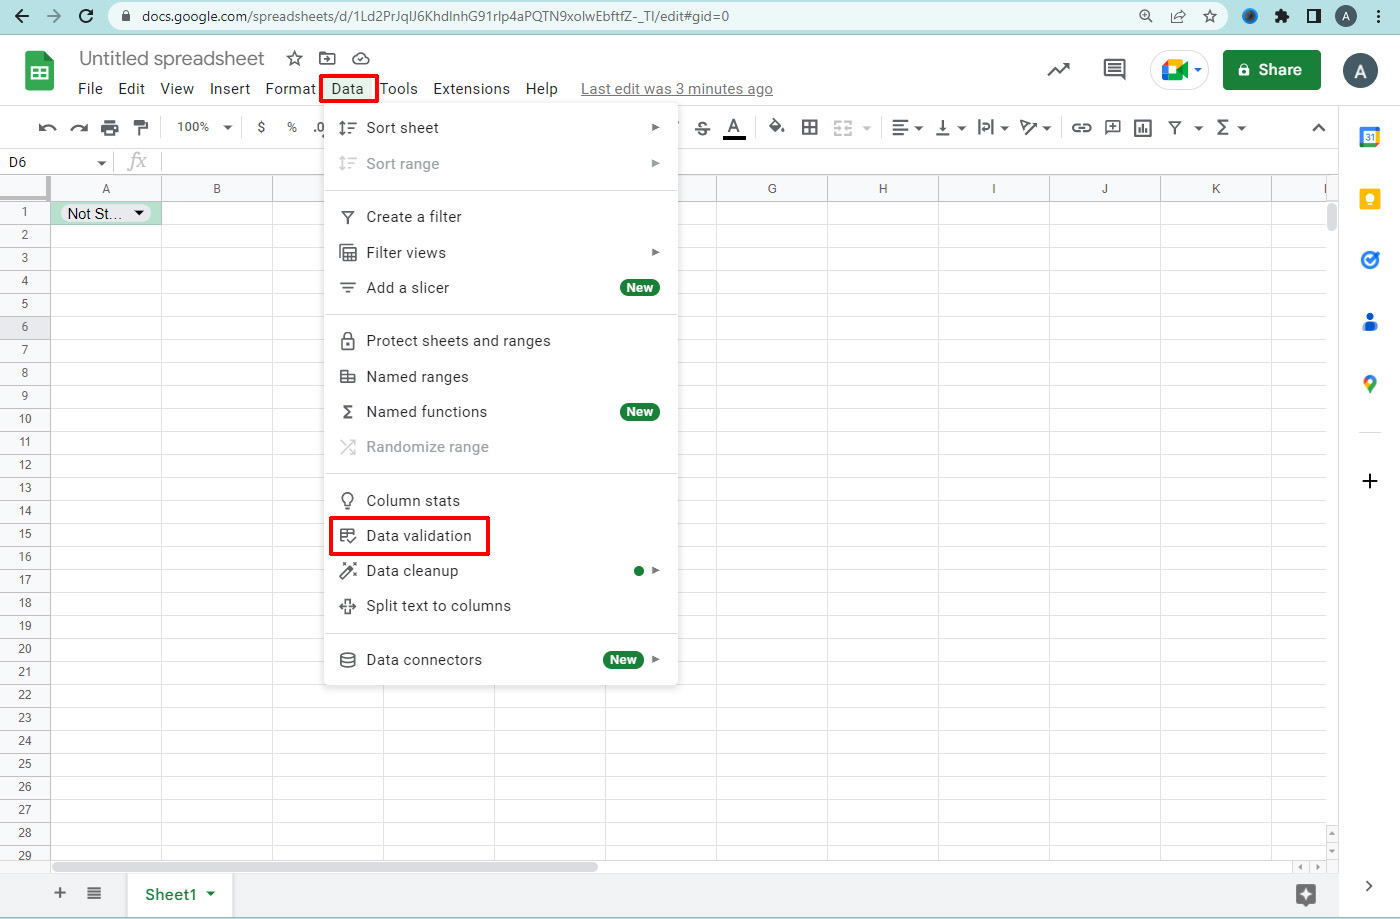Click the Explore button at bottom right
Screen dimensions: 1400x919
pos(1305,894)
